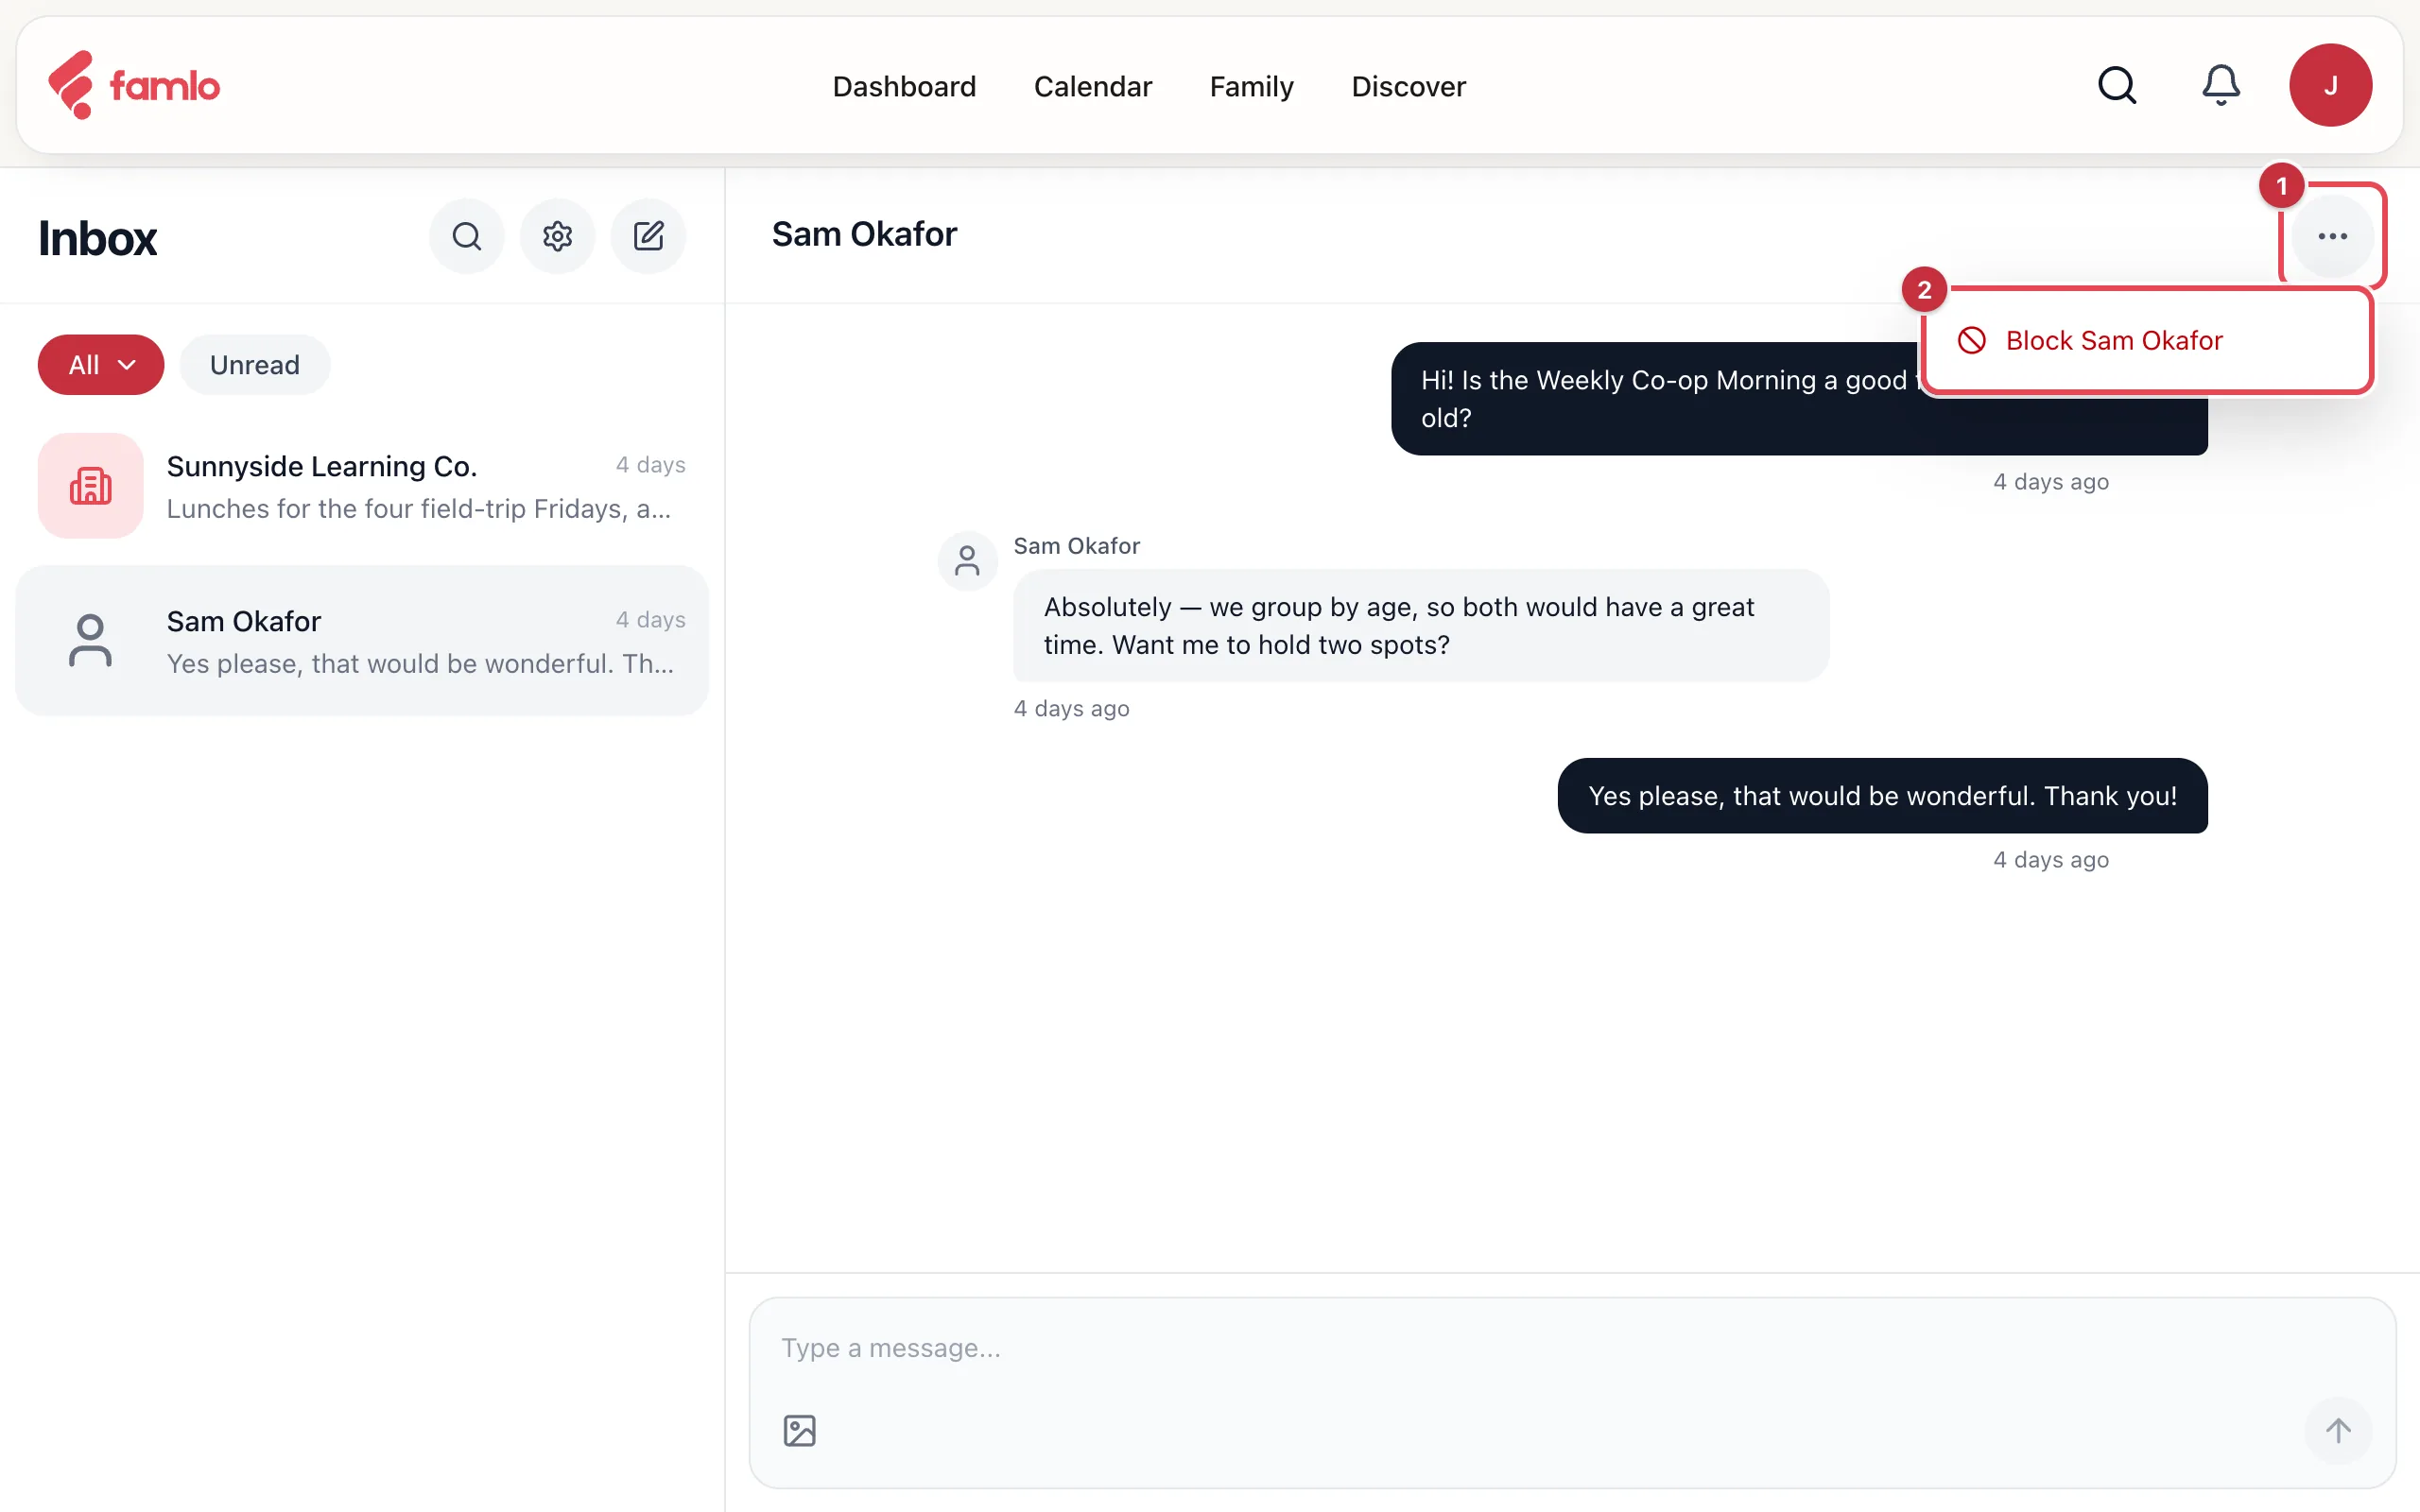This screenshot has width=2420, height=1512.
Task: Open the Sunnyside Learning Co. conversation
Action: point(362,486)
